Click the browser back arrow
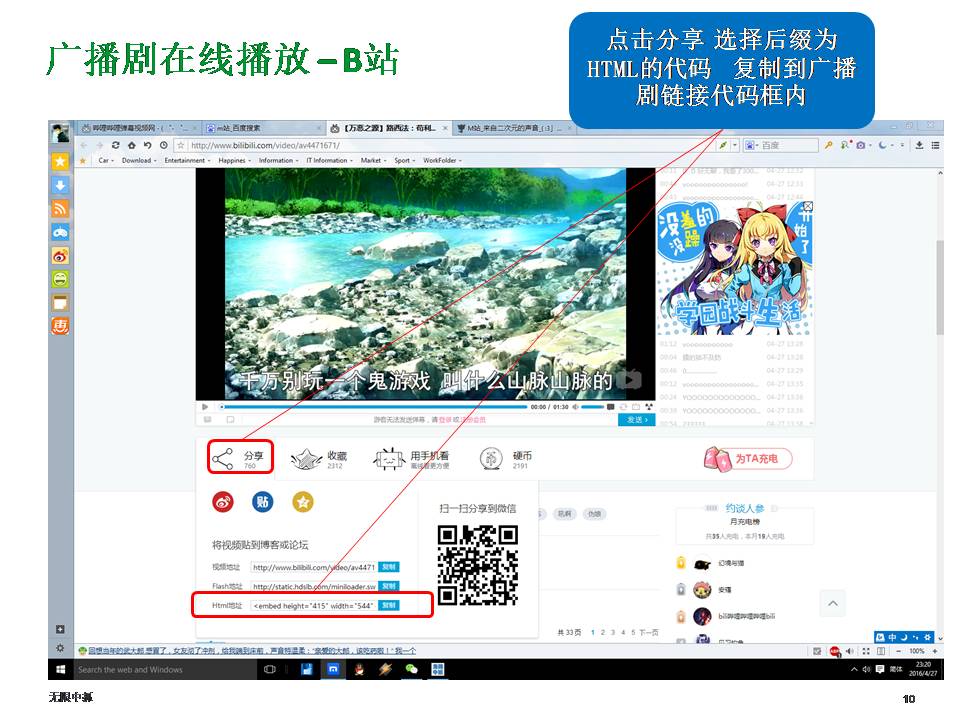 coord(84,145)
